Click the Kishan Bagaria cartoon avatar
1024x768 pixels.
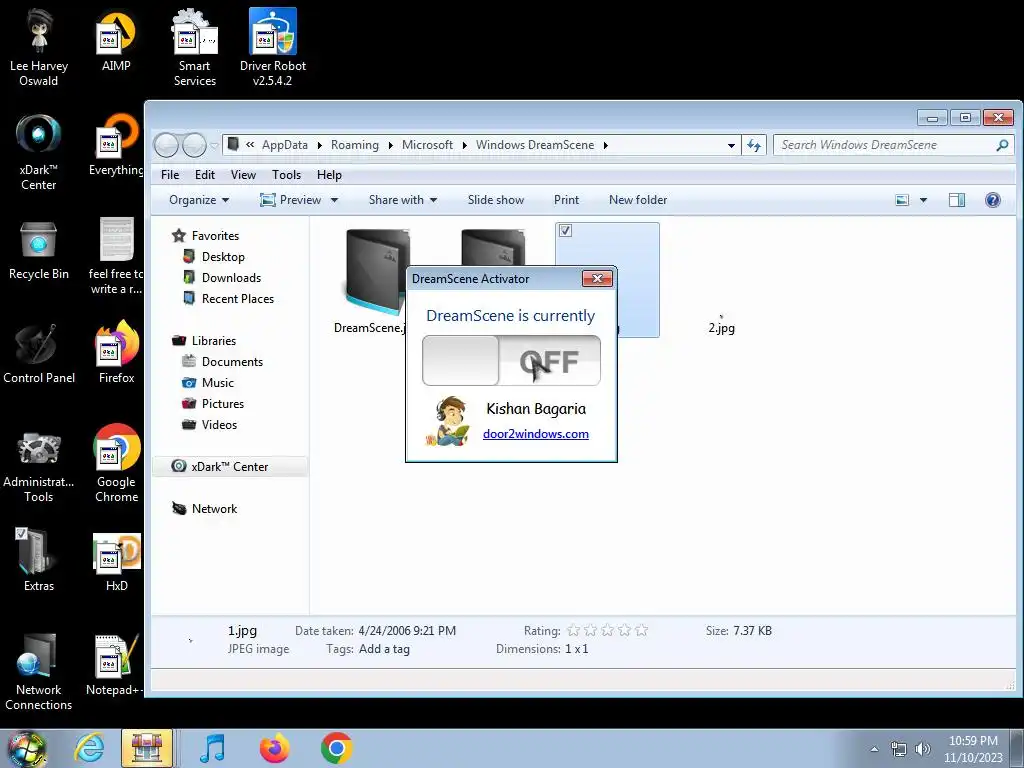coord(449,421)
